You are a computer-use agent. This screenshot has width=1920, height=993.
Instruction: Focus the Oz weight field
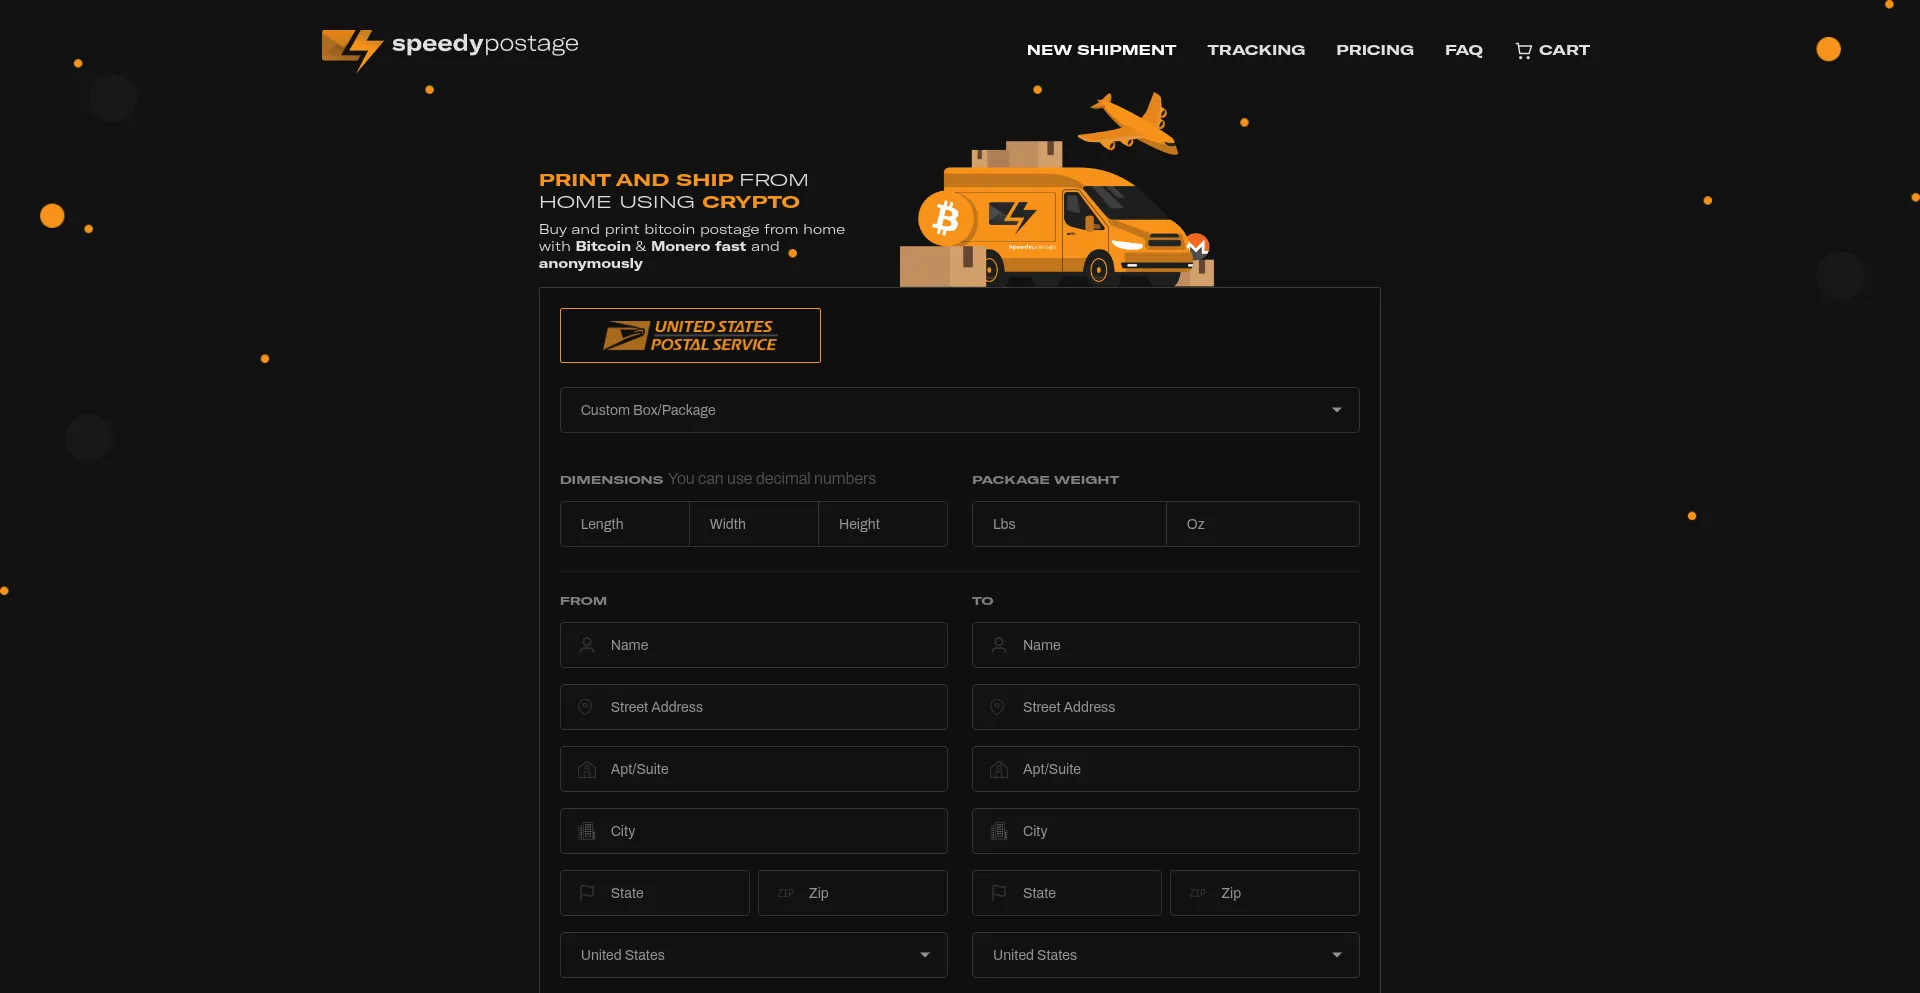pos(1263,524)
